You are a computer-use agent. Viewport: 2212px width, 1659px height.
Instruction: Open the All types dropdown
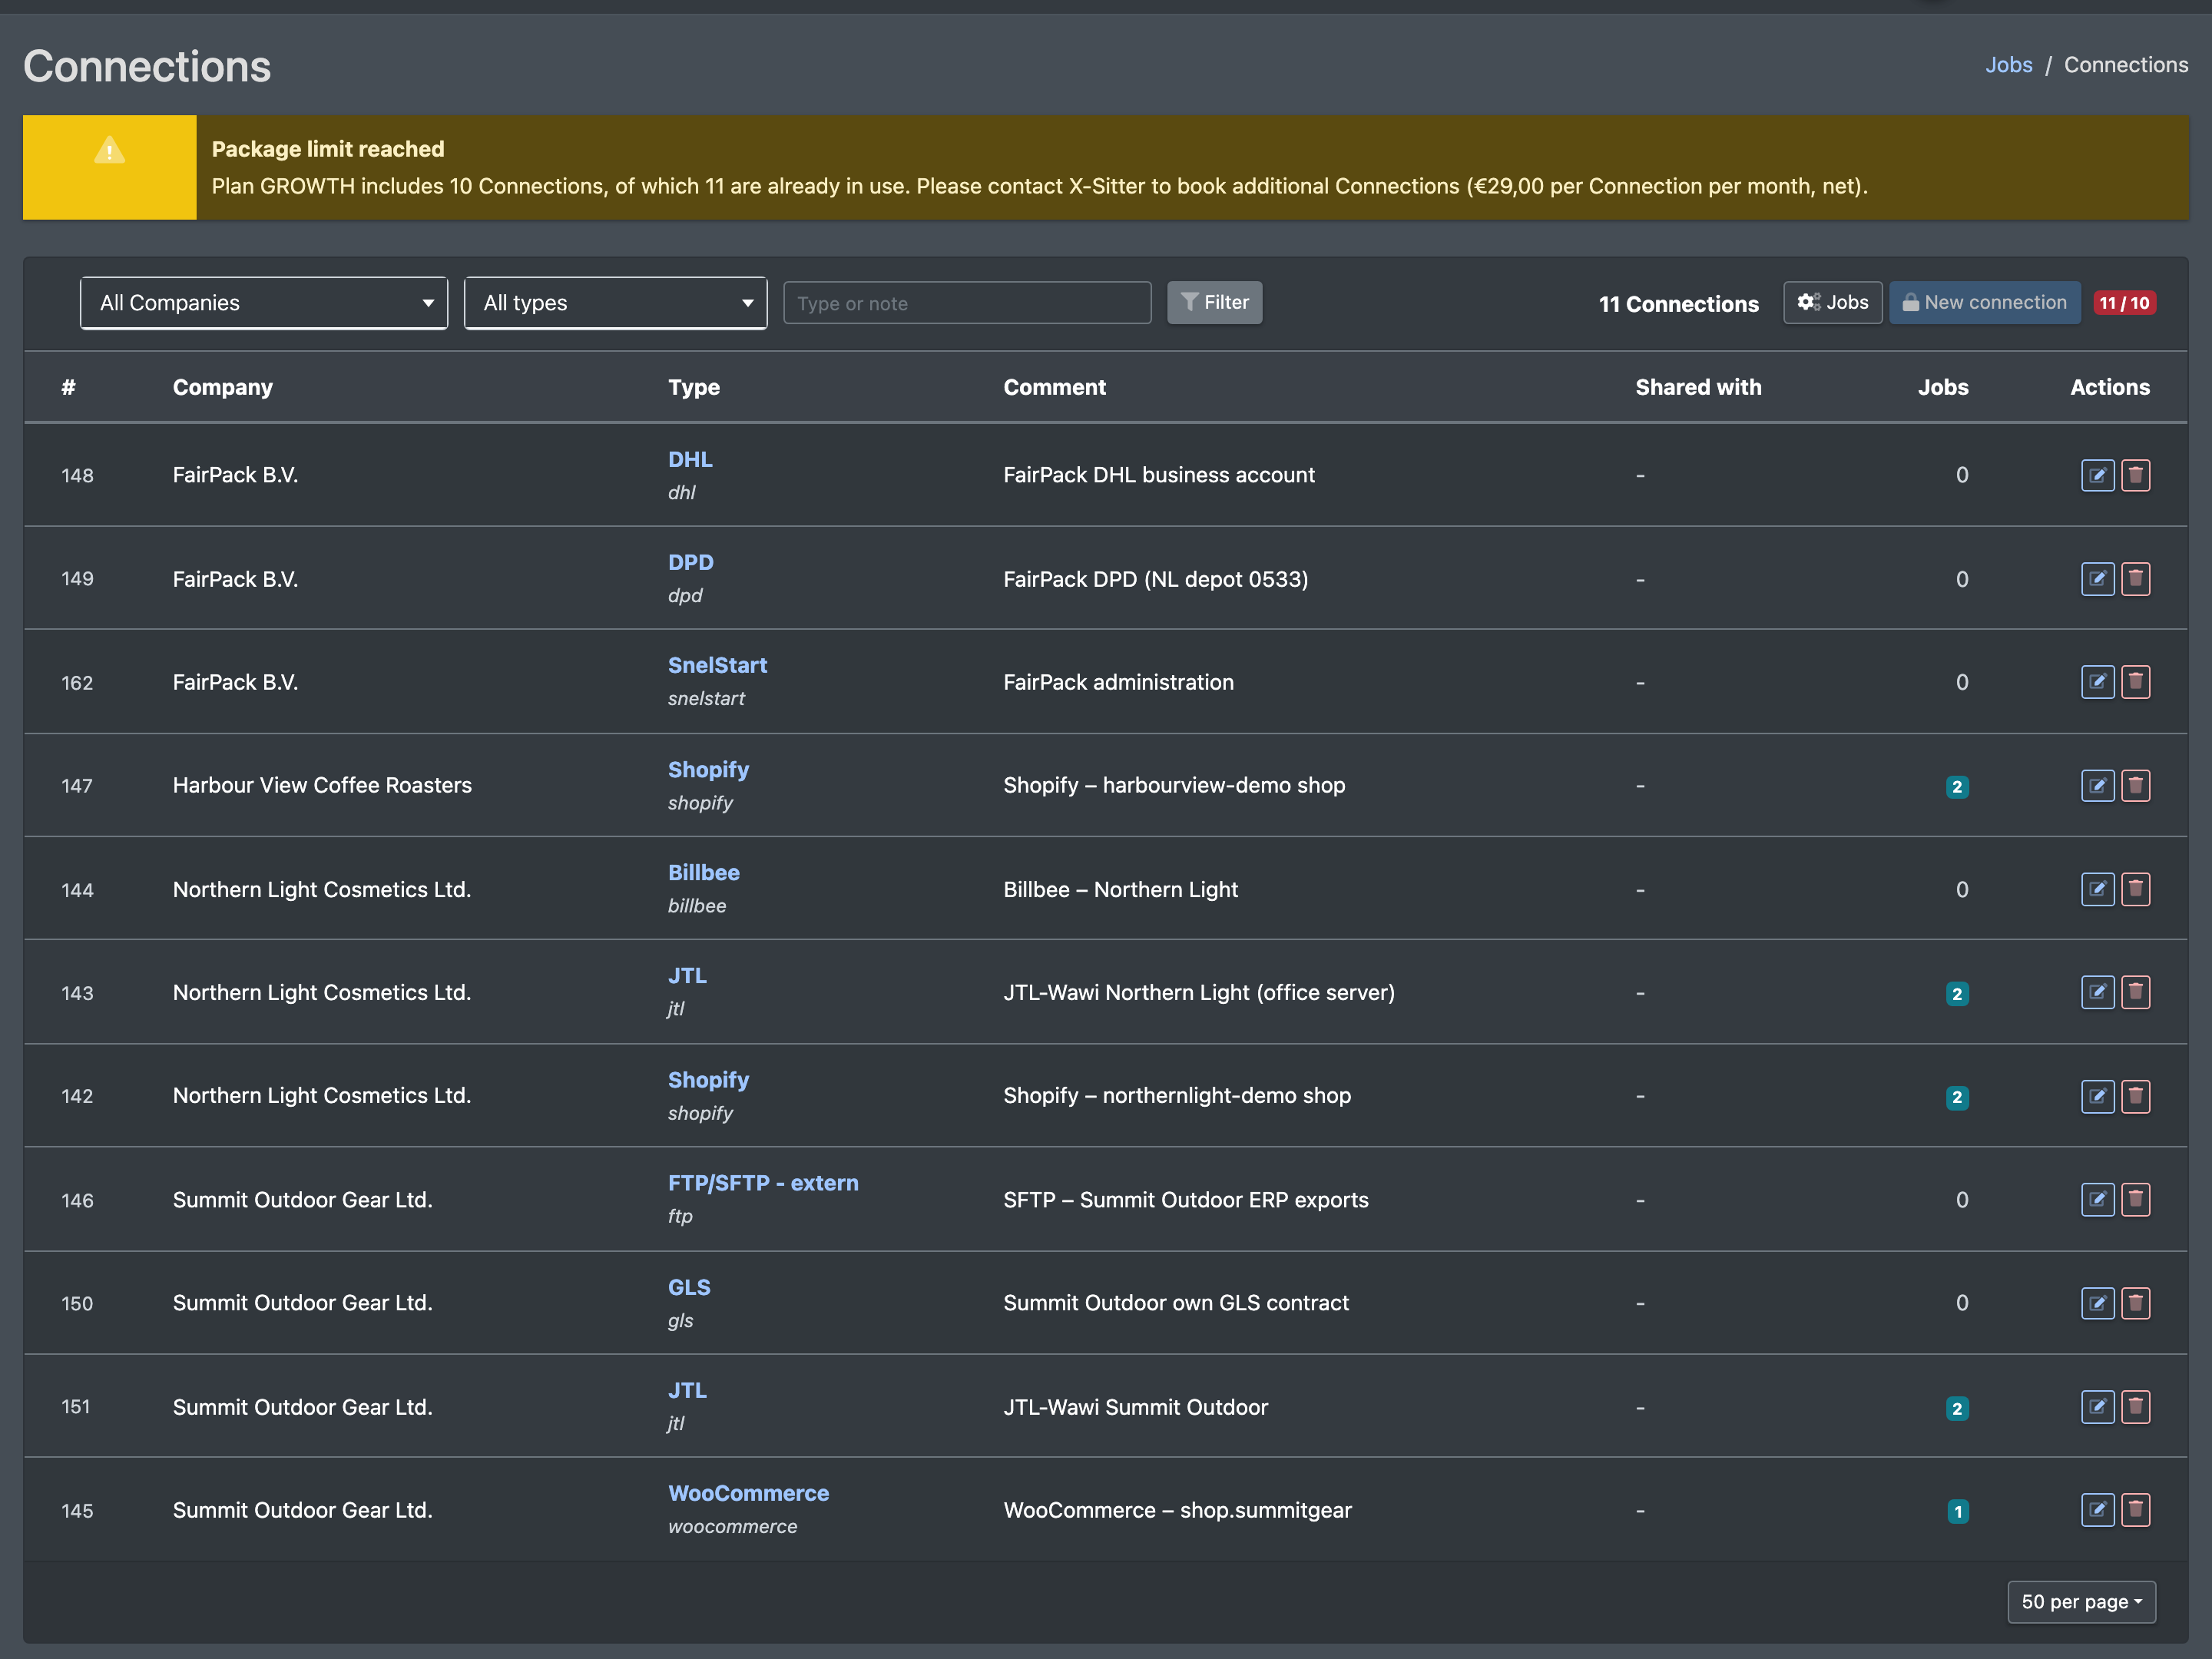click(615, 303)
